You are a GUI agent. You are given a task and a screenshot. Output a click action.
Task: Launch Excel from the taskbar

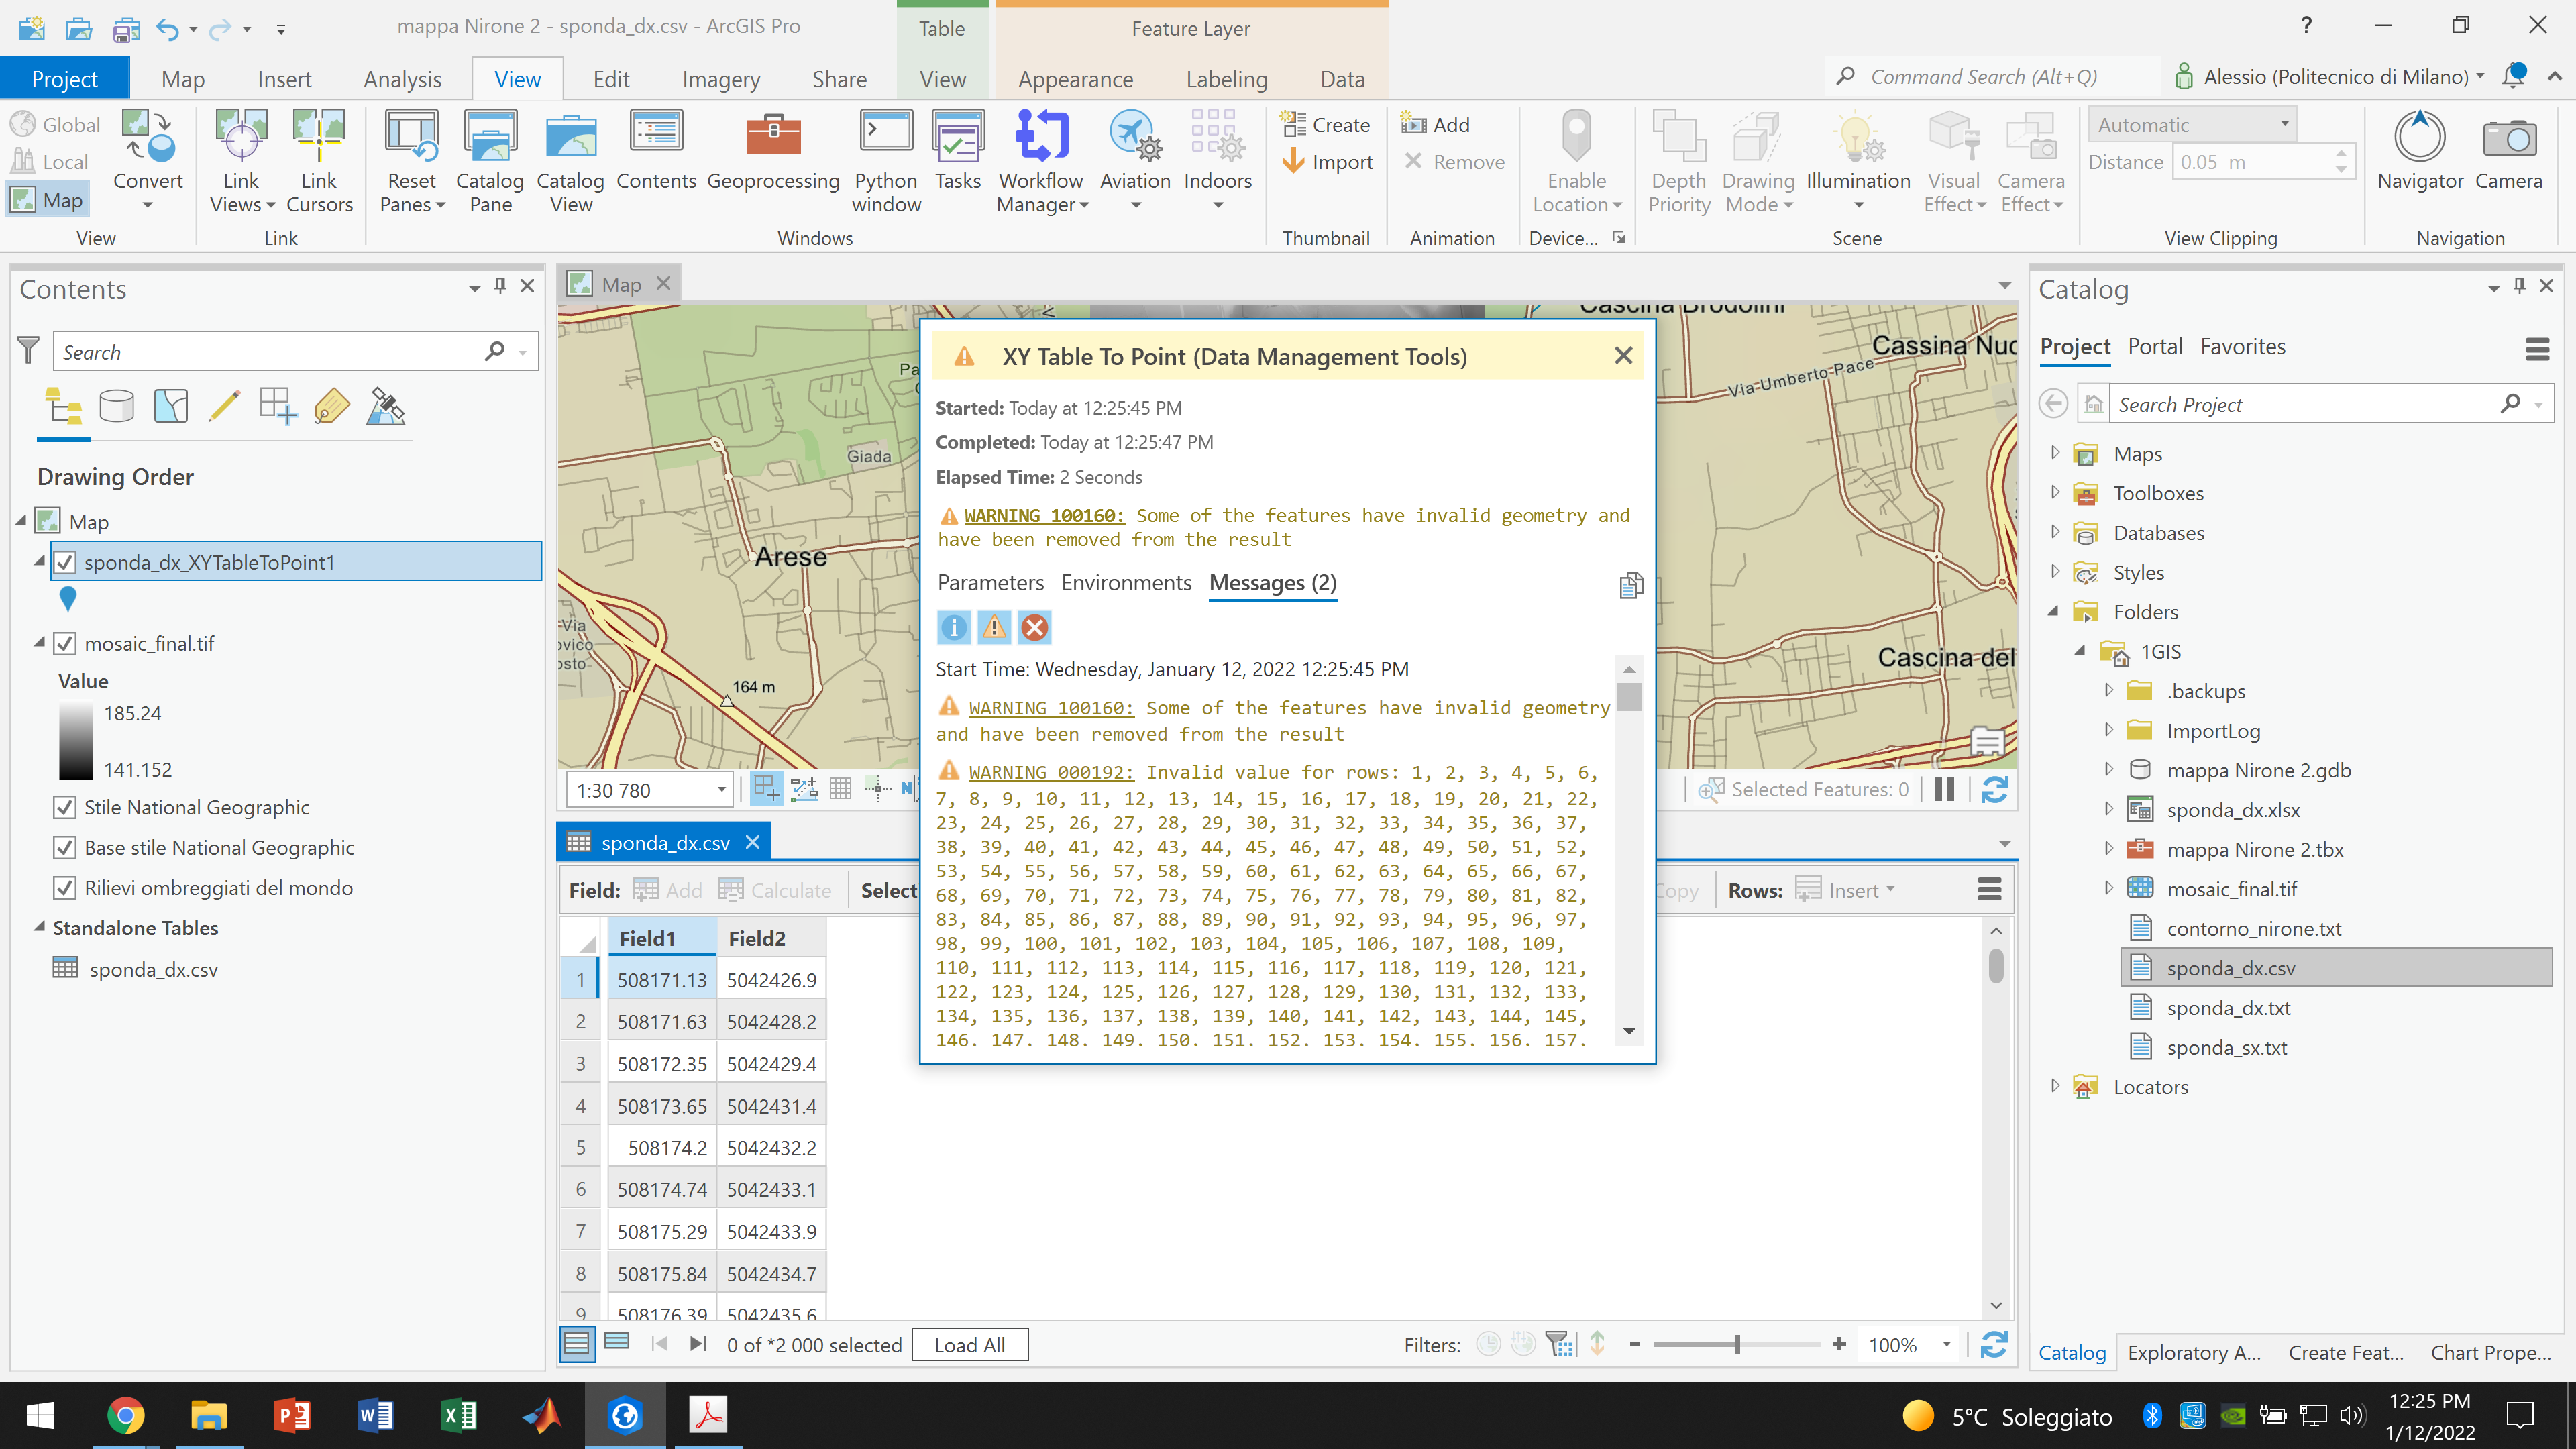pyautogui.click(x=458, y=1415)
